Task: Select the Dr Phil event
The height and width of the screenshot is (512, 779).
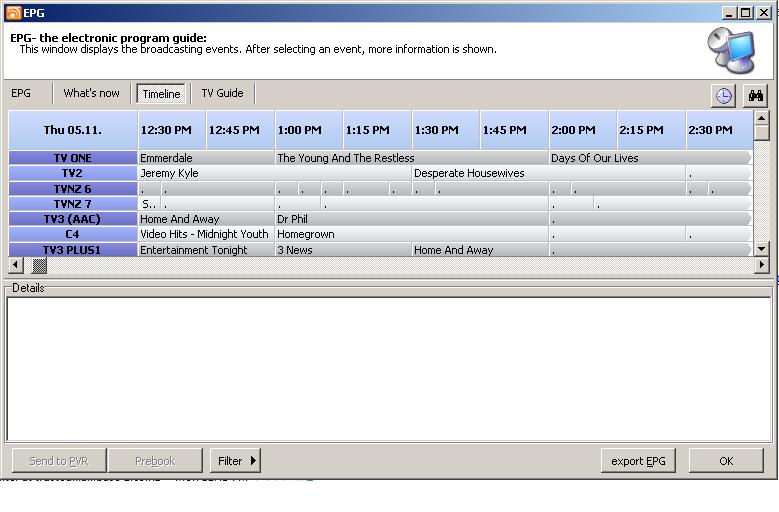Action: coord(411,219)
